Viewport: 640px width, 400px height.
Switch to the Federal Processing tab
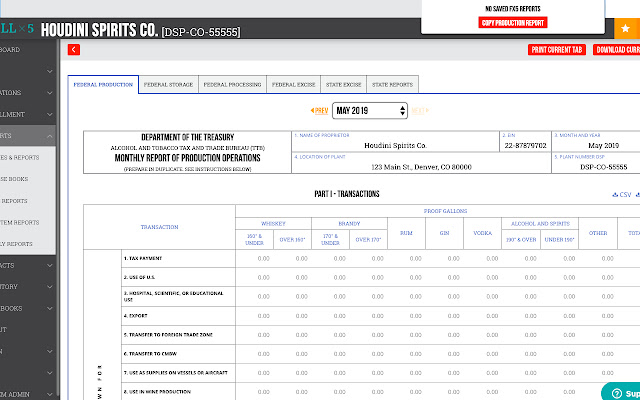tap(232, 84)
